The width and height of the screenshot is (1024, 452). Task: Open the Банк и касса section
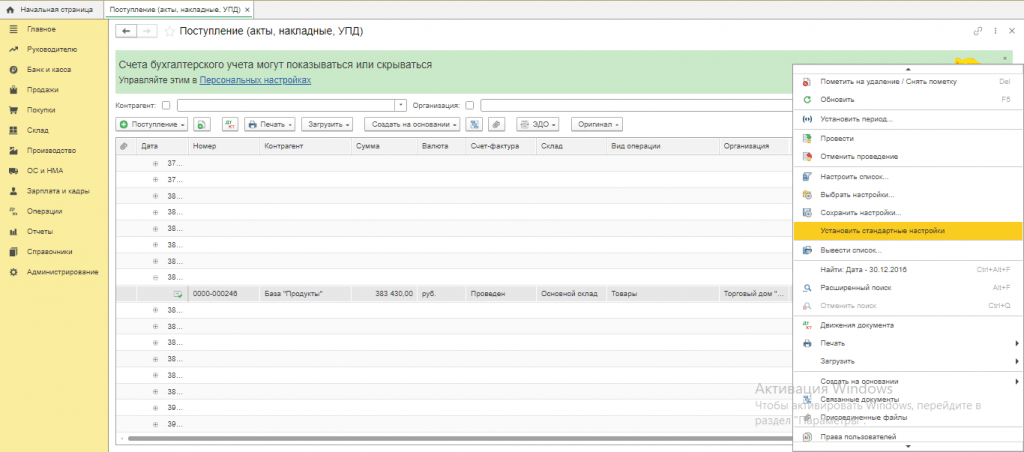[x=50, y=69]
